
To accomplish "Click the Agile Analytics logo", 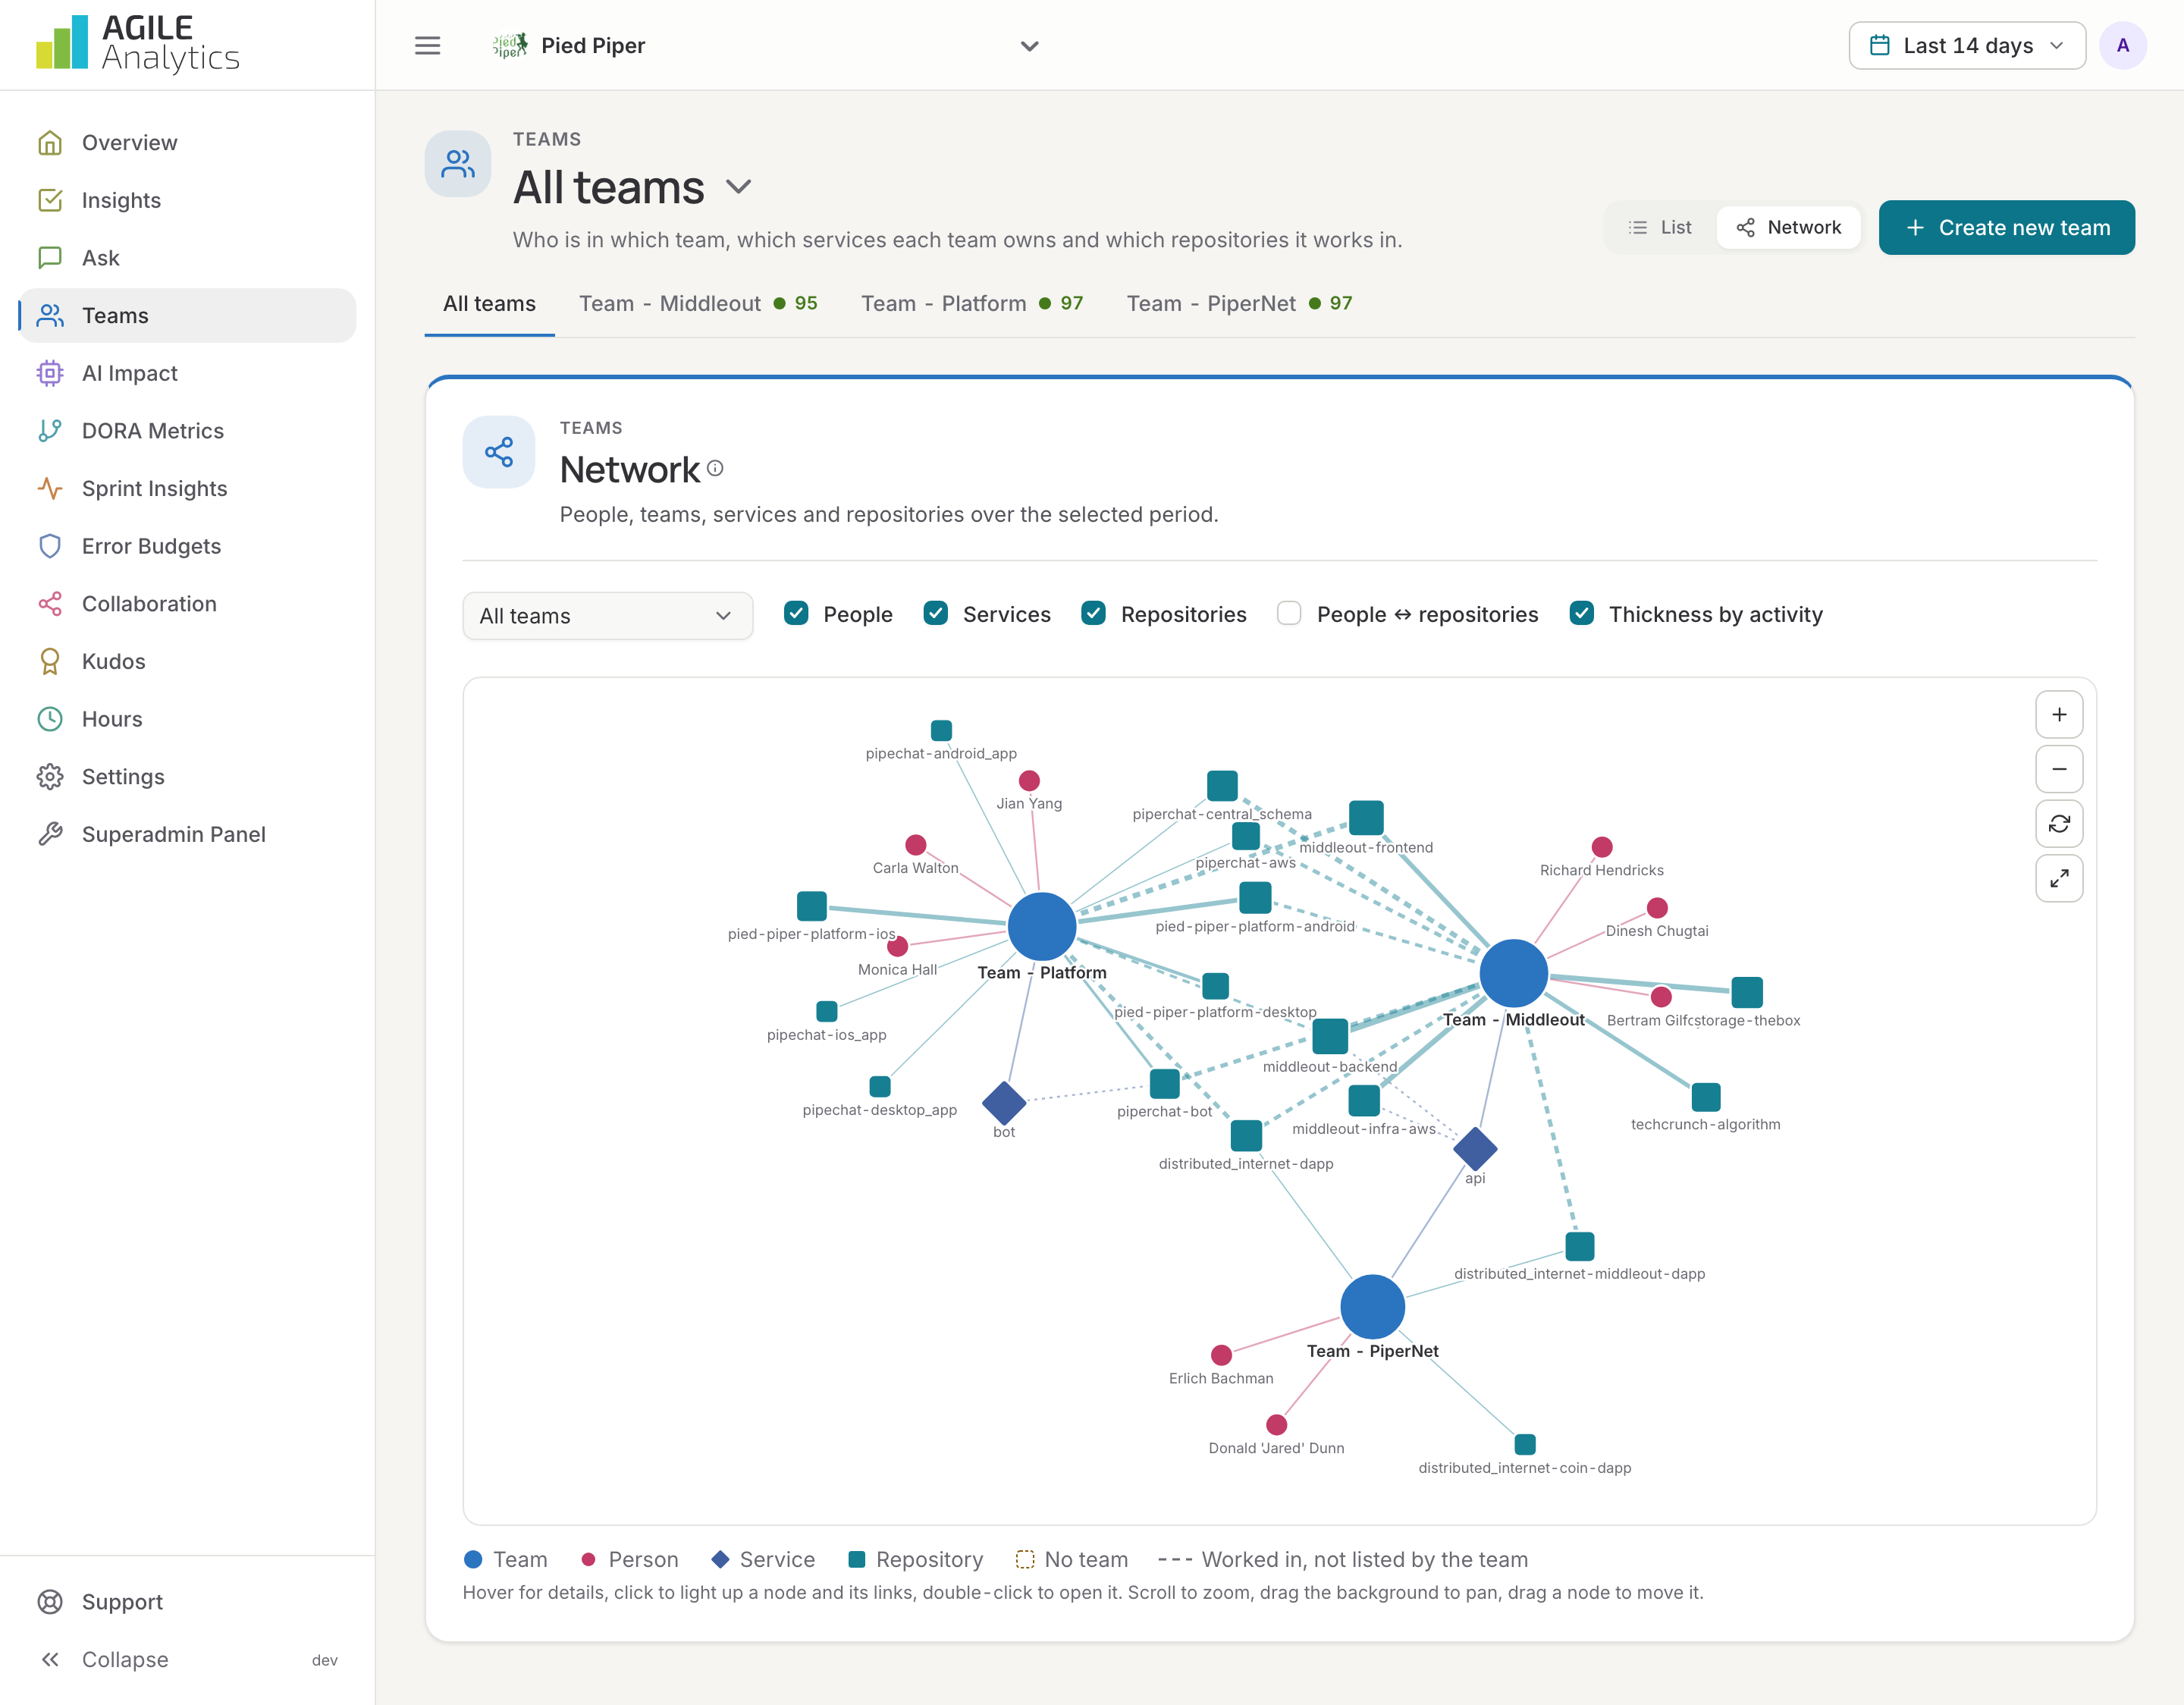I will tap(138, 44).
